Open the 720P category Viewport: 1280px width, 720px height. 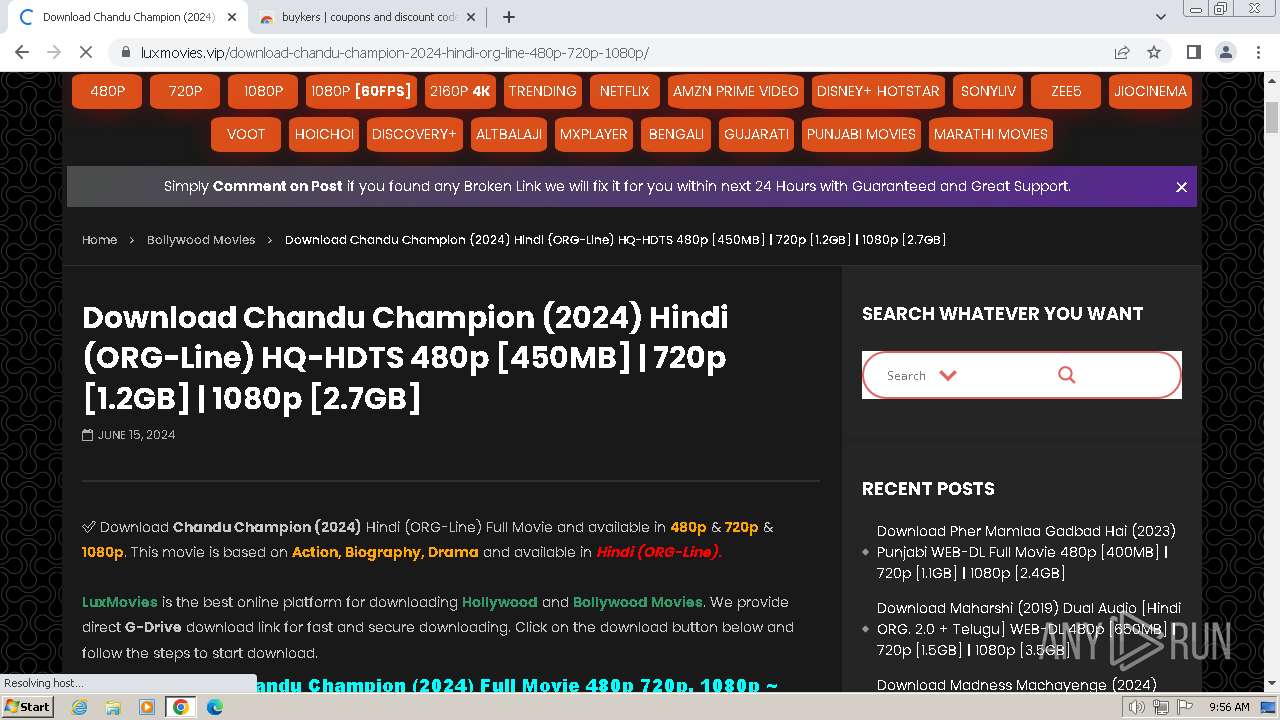[185, 91]
